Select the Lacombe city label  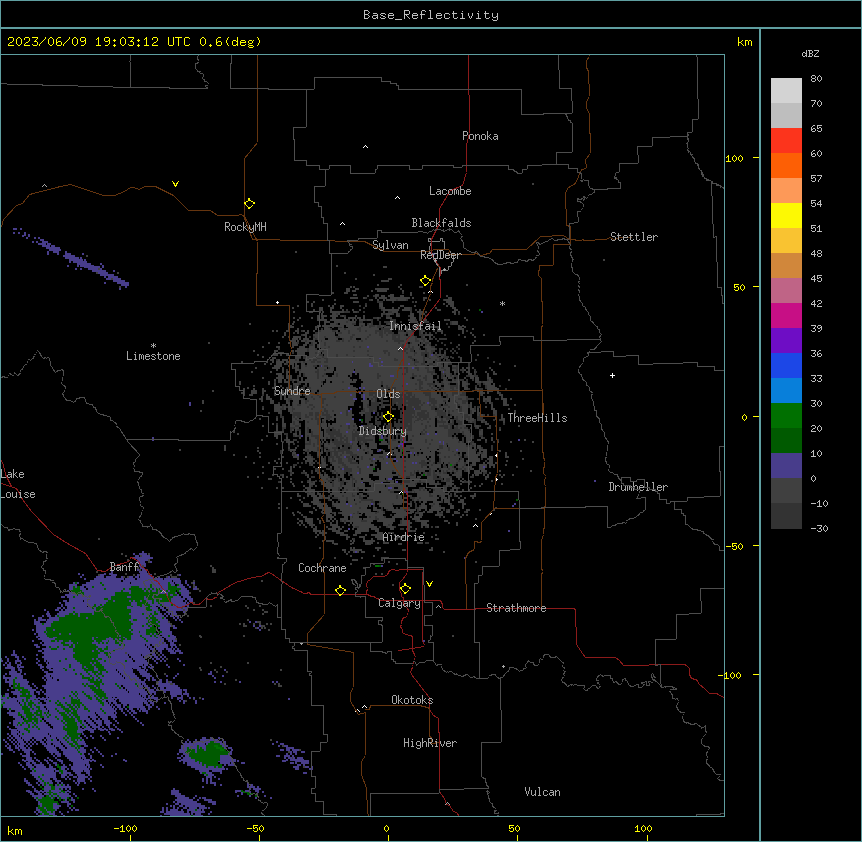point(450,191)
